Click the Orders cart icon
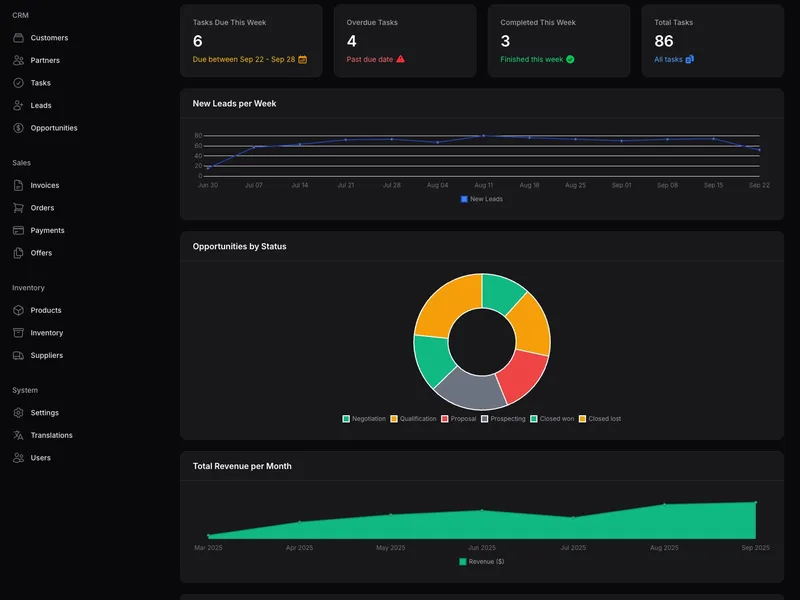 click(17, 207)
